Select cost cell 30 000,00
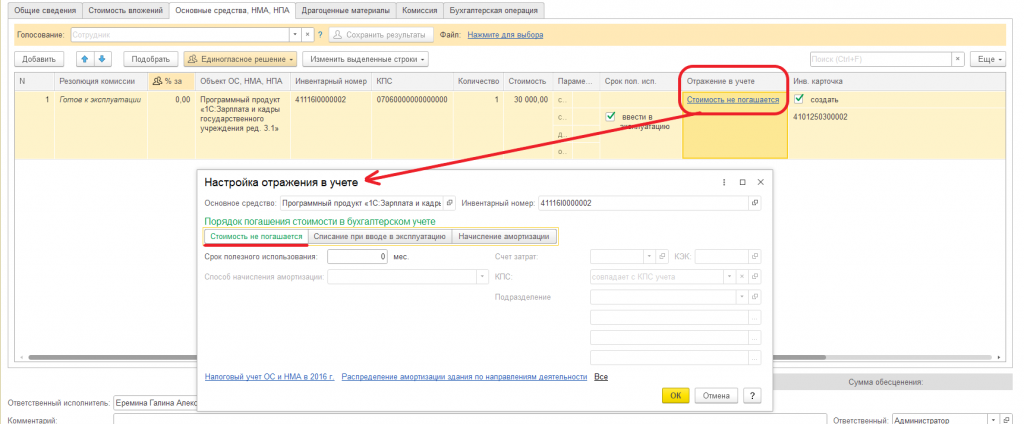 pos(530,100)
